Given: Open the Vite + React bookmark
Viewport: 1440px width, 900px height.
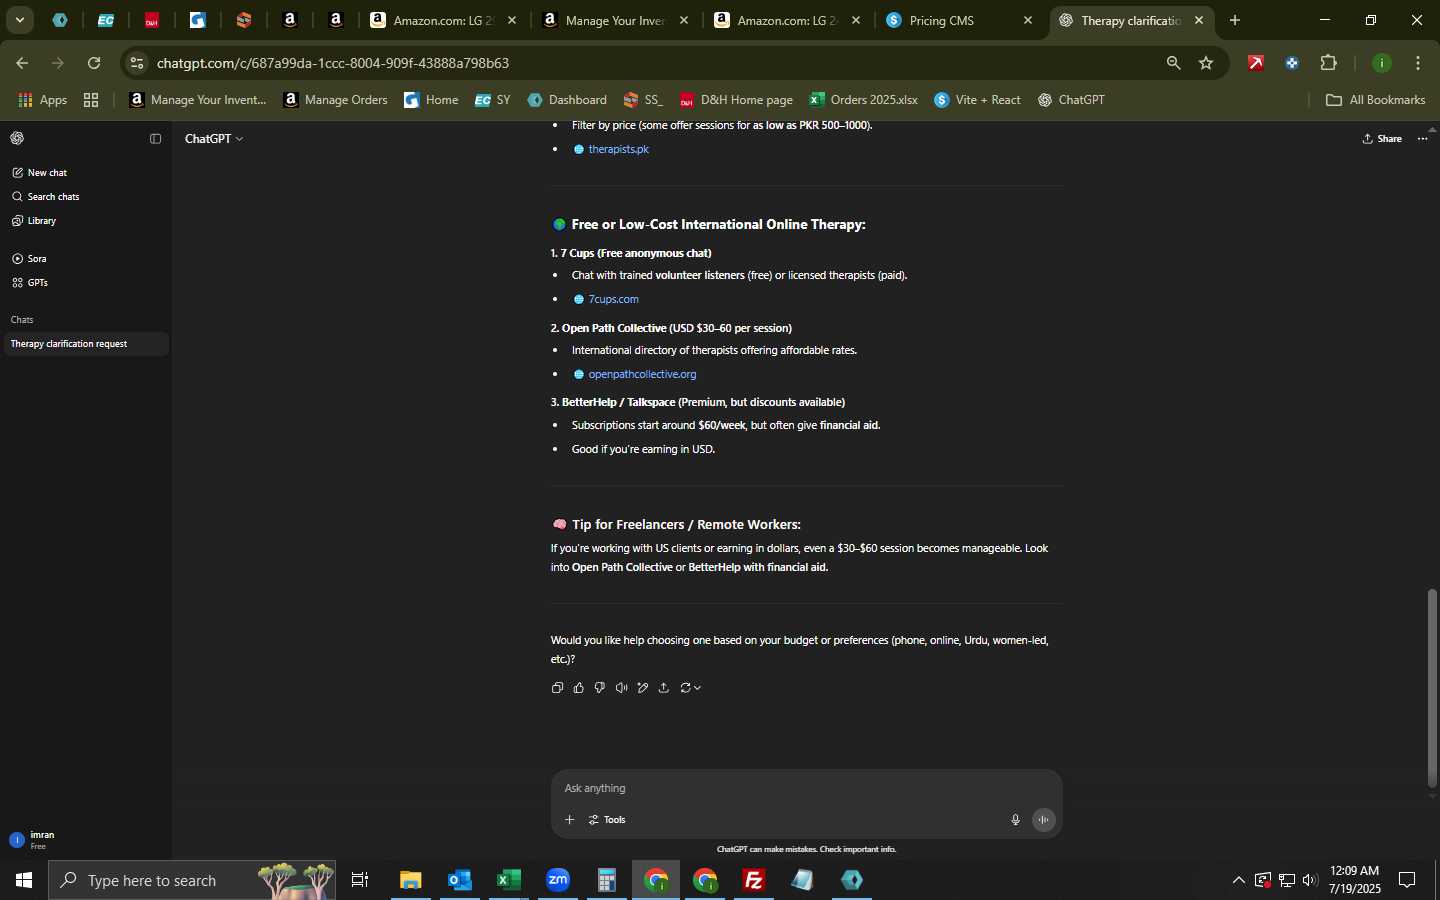Looking at the screenshot, I should click(978, 100).
